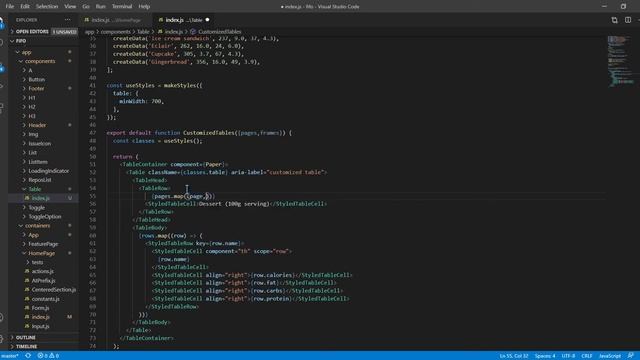Click the 1 UNSAVED badge
640x360 pixels.
tap(64, 31)
